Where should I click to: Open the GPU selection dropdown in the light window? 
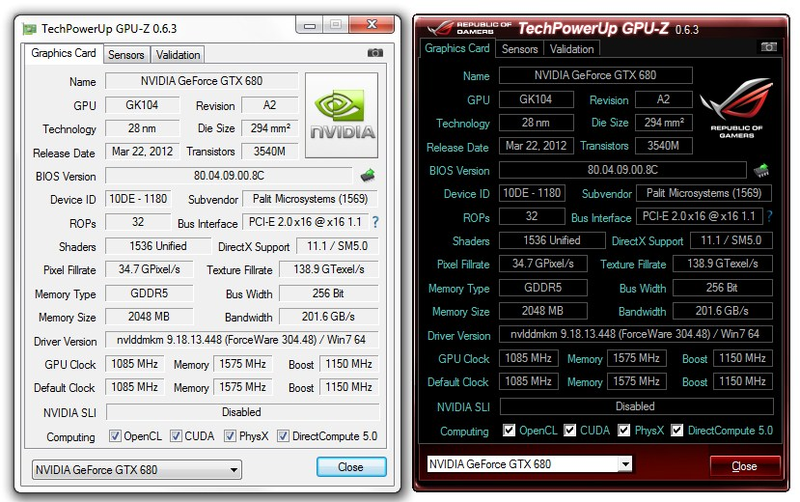click(x=137, y=469)
